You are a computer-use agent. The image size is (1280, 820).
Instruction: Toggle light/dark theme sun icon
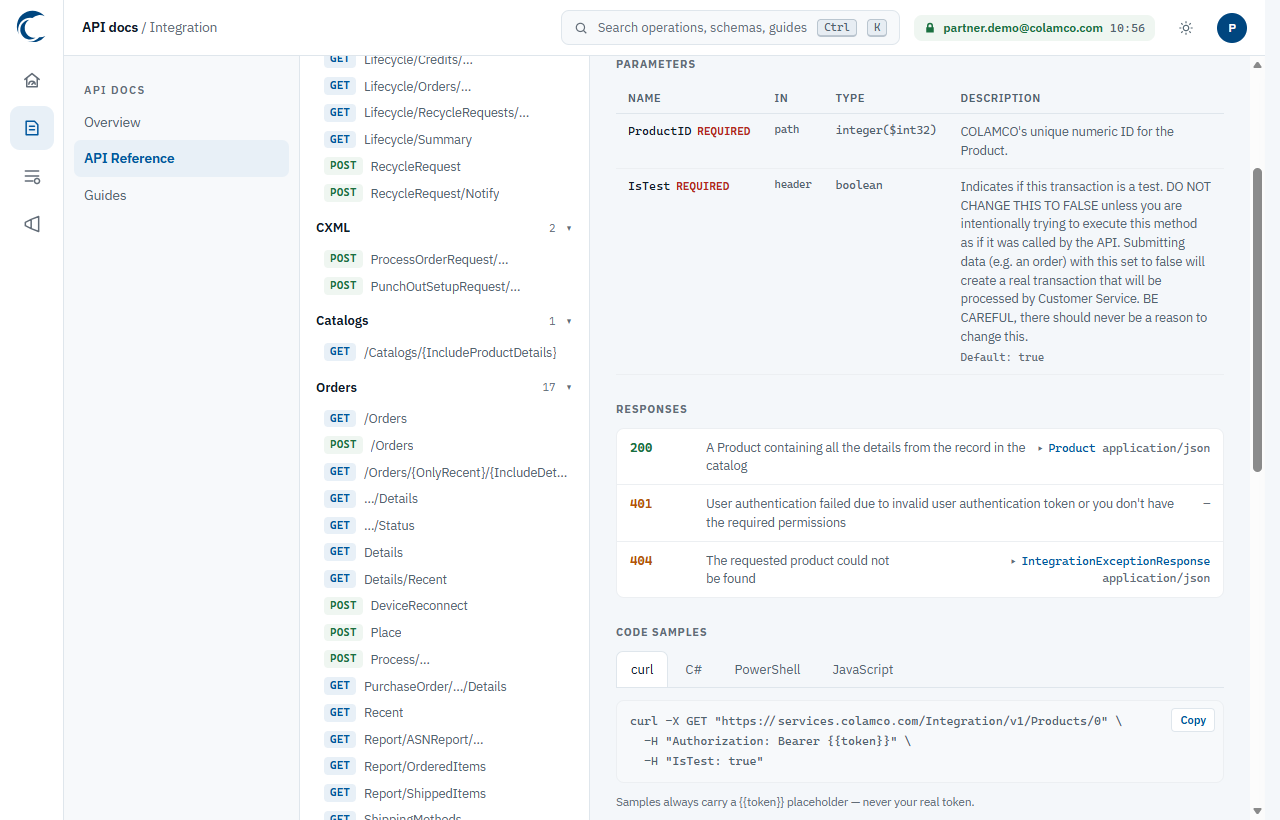tap(1186, 28)
